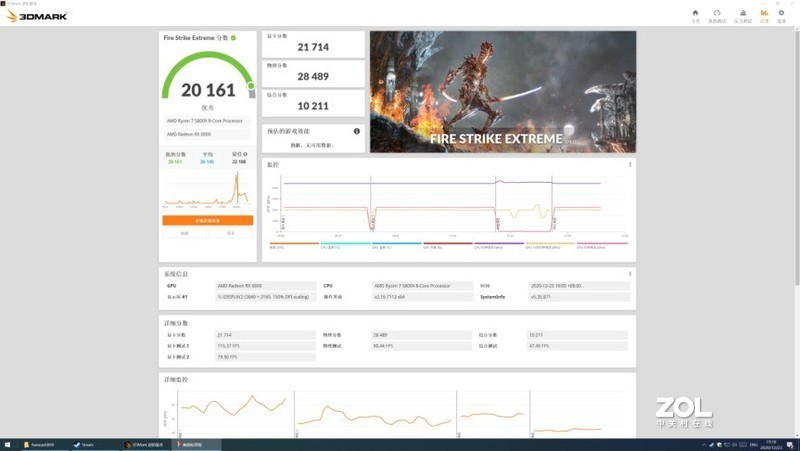Click the info icon next to the best score label
The image size is (800, 451).
pyautogui.click(x=245, y=154)
